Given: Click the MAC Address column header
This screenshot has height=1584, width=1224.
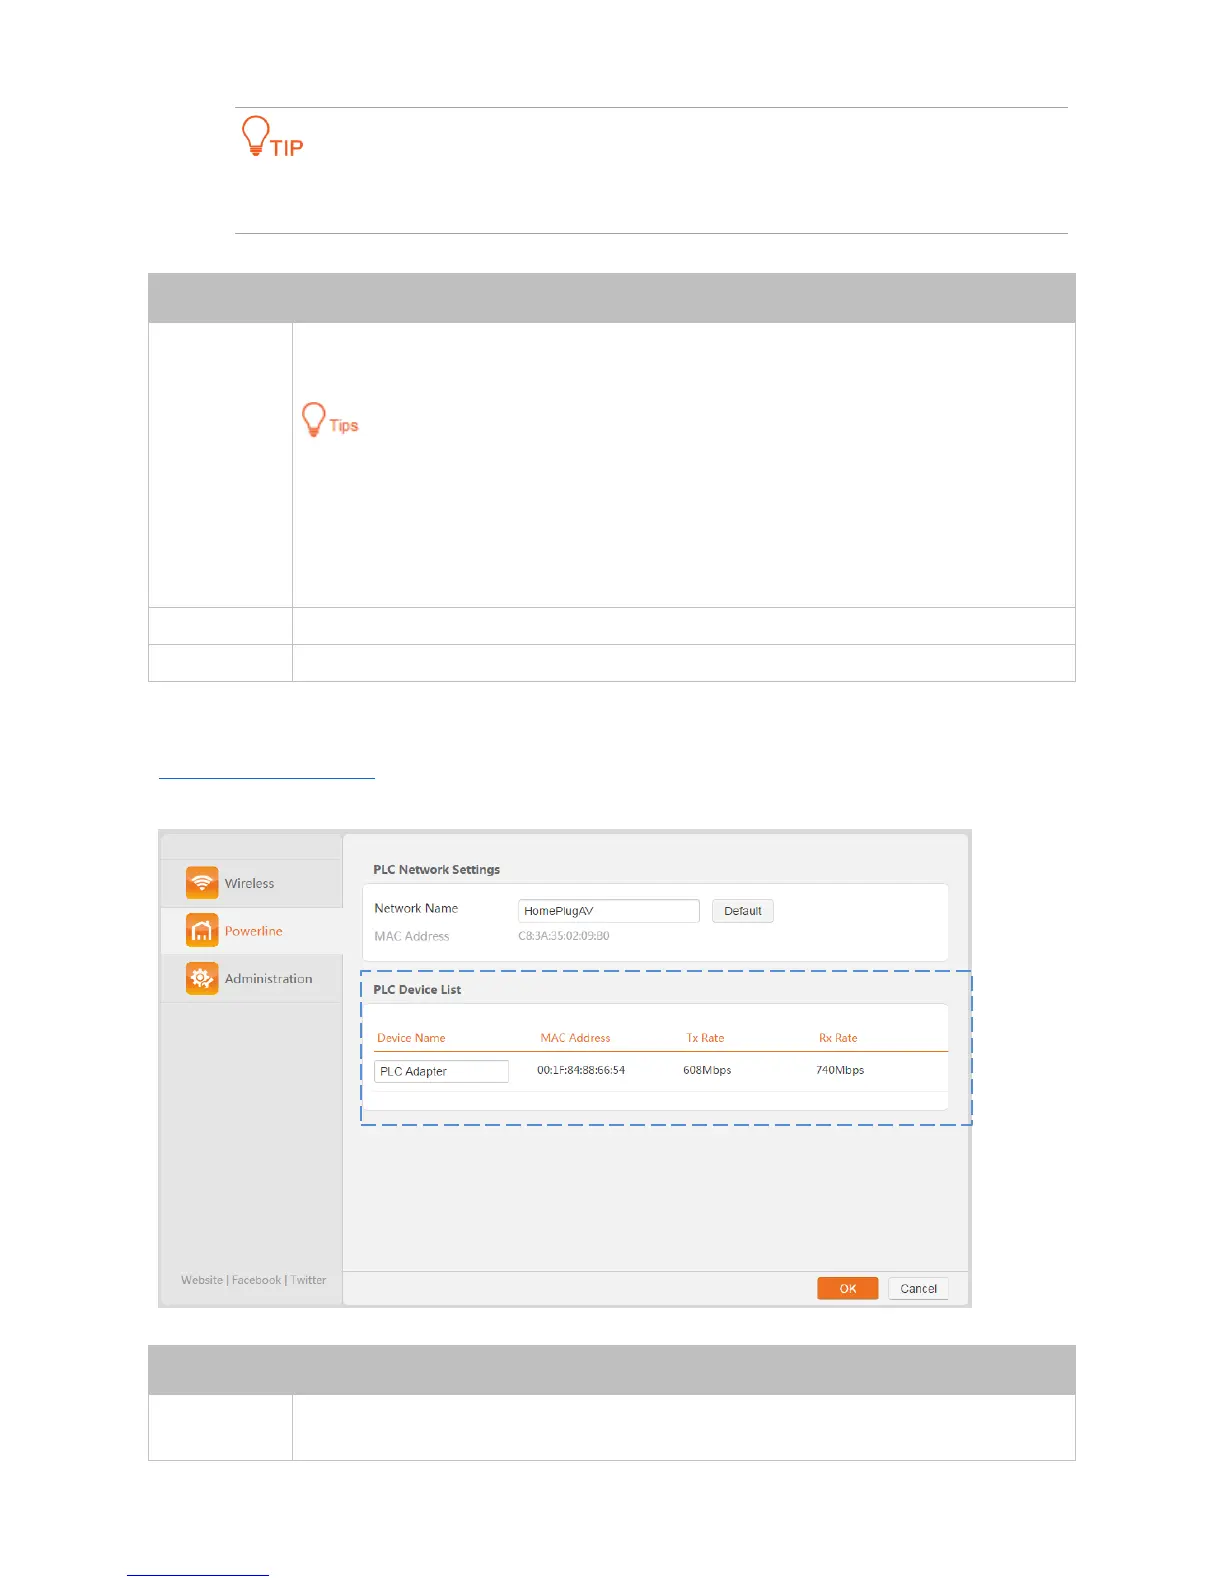Looking at the screenshot, I should 575,1038.
